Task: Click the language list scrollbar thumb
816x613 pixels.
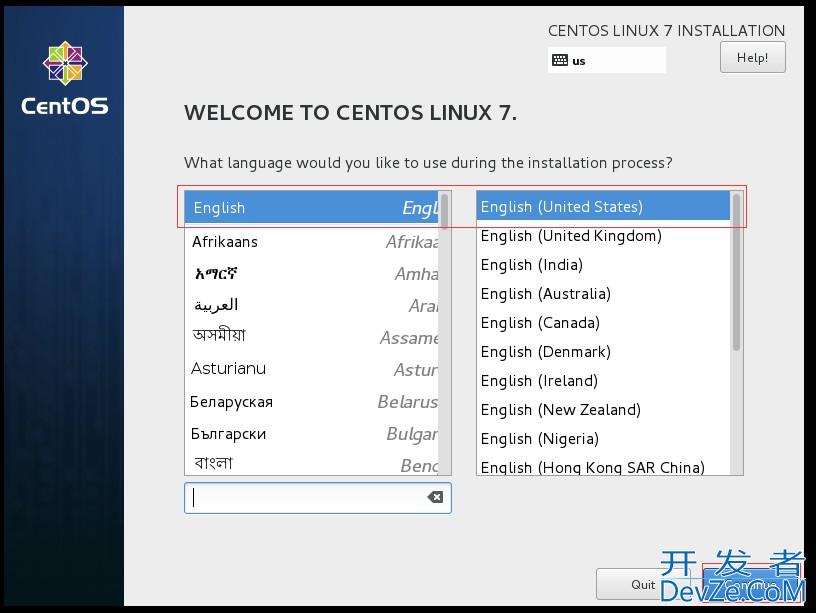Action: pyautogui.click(x=444, y=211)
